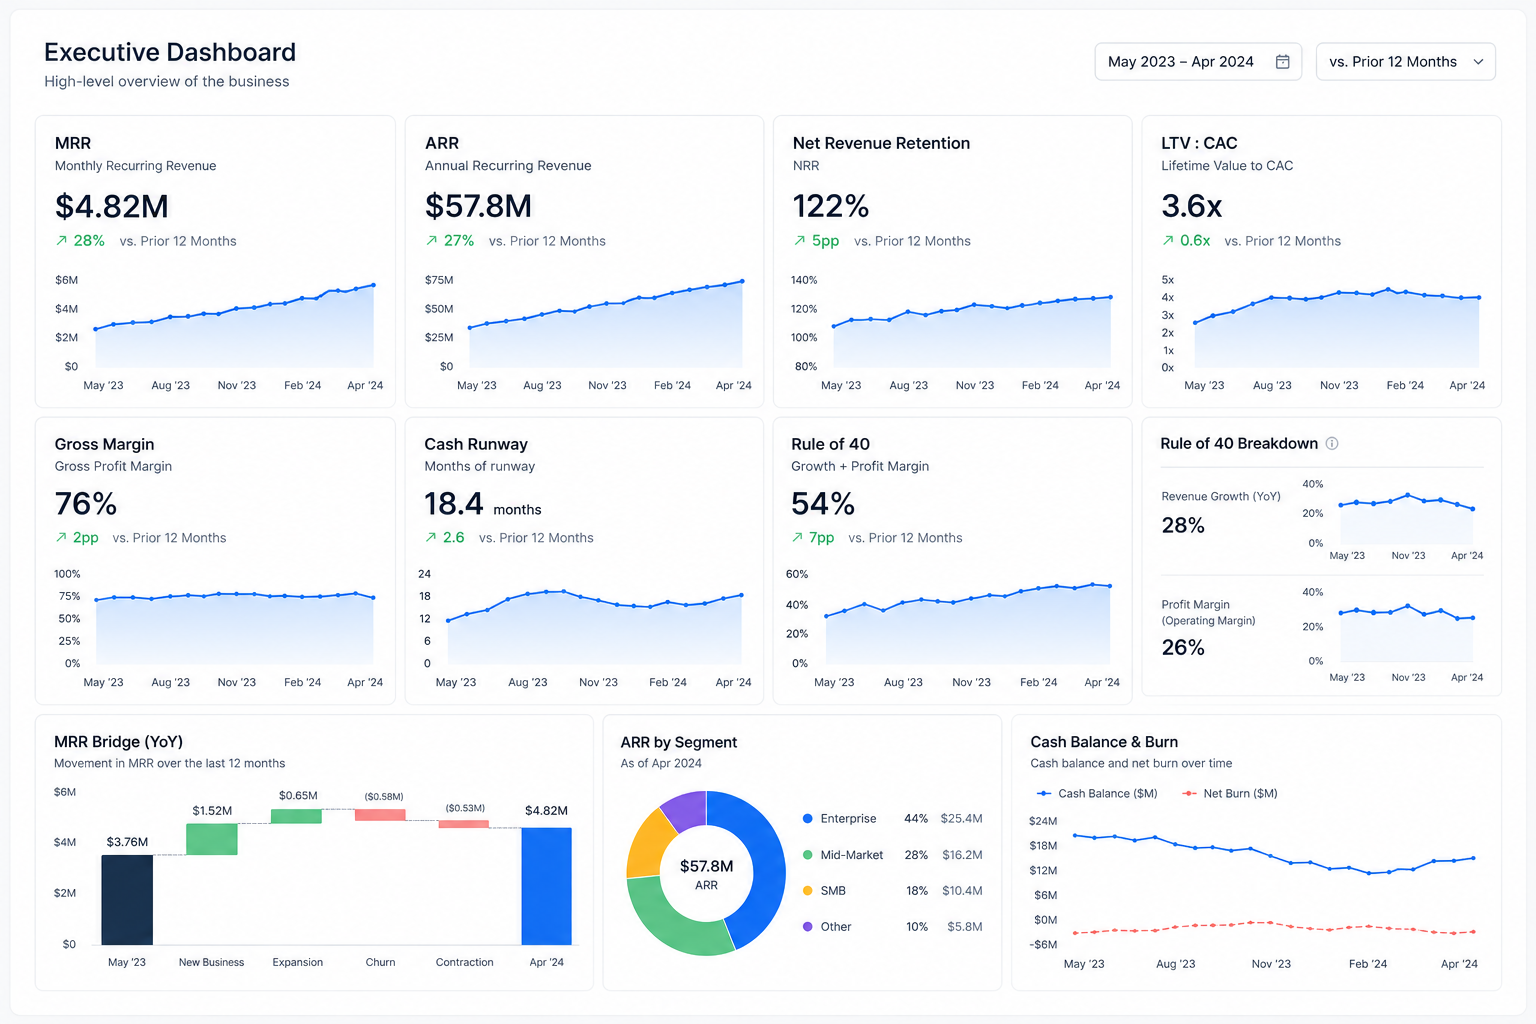Select the Mid-Market legend row

892,855
